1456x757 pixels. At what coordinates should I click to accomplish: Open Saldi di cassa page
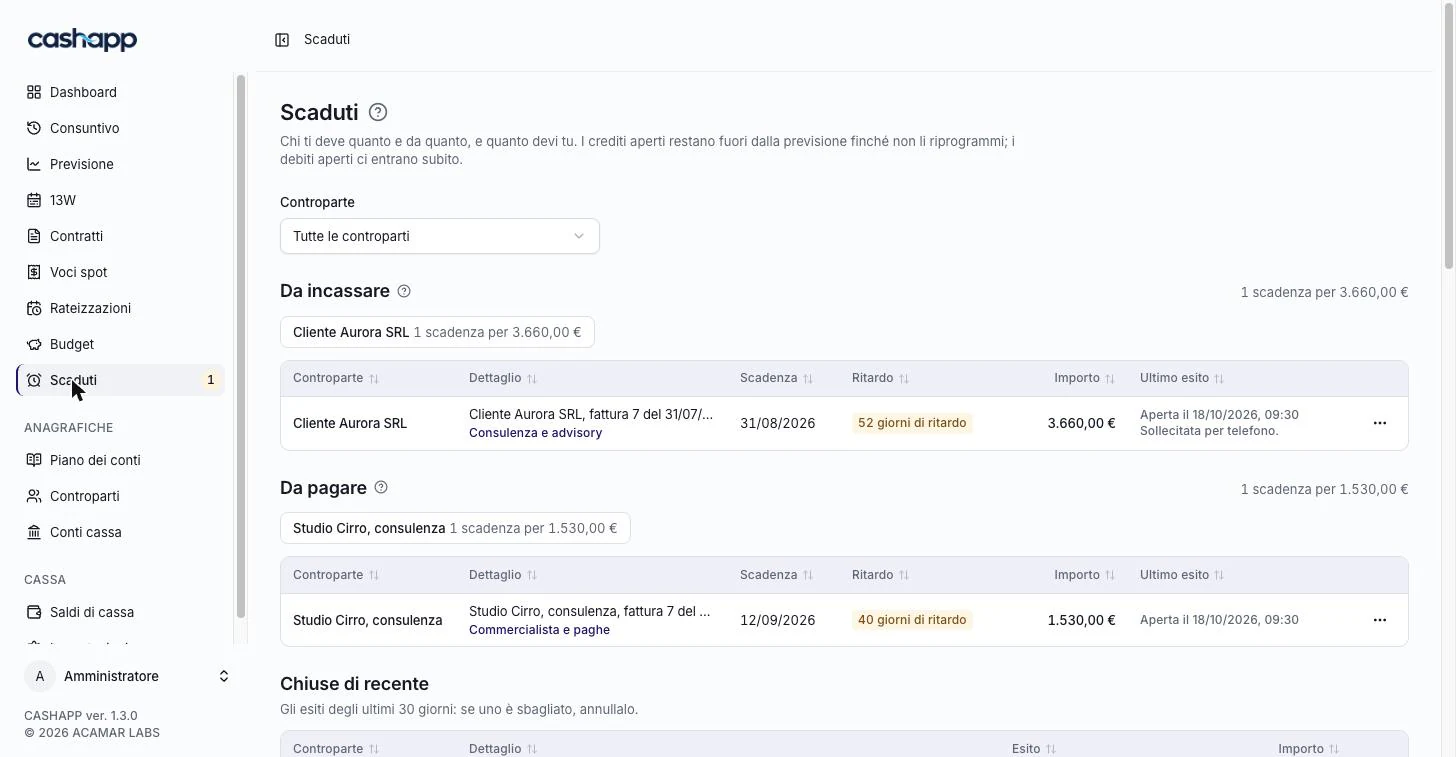click(x=120, y=612)
